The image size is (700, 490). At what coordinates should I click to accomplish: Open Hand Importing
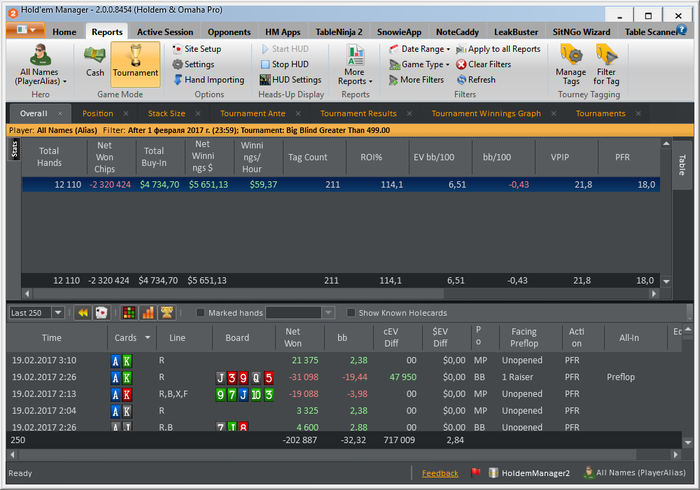coord(208,80)
